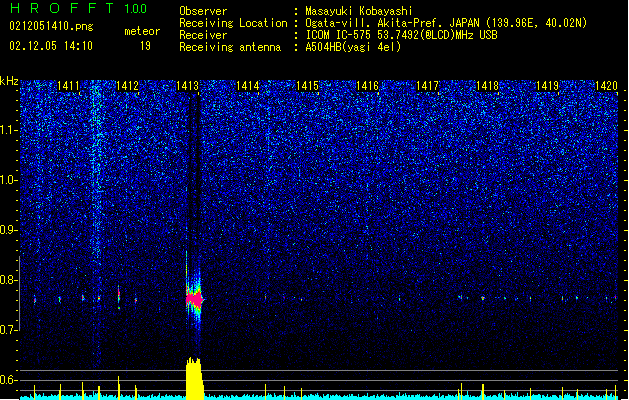
Task: Click the 1418 time marker
Action: pyautogui.click(x=487, y=86)
